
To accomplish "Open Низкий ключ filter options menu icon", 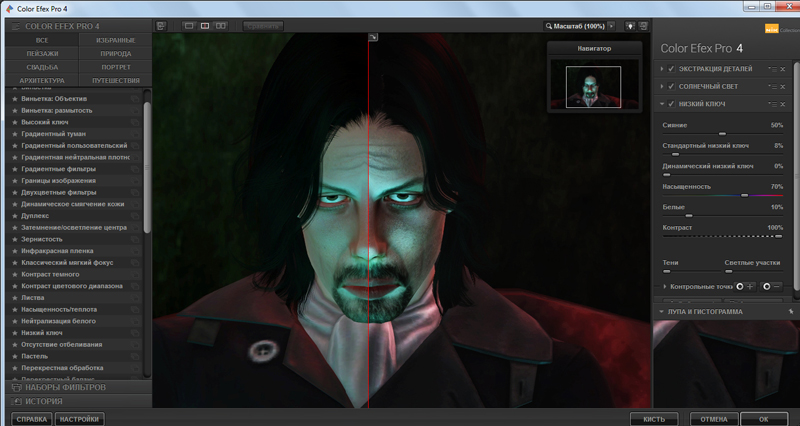I will pos(773,104).
